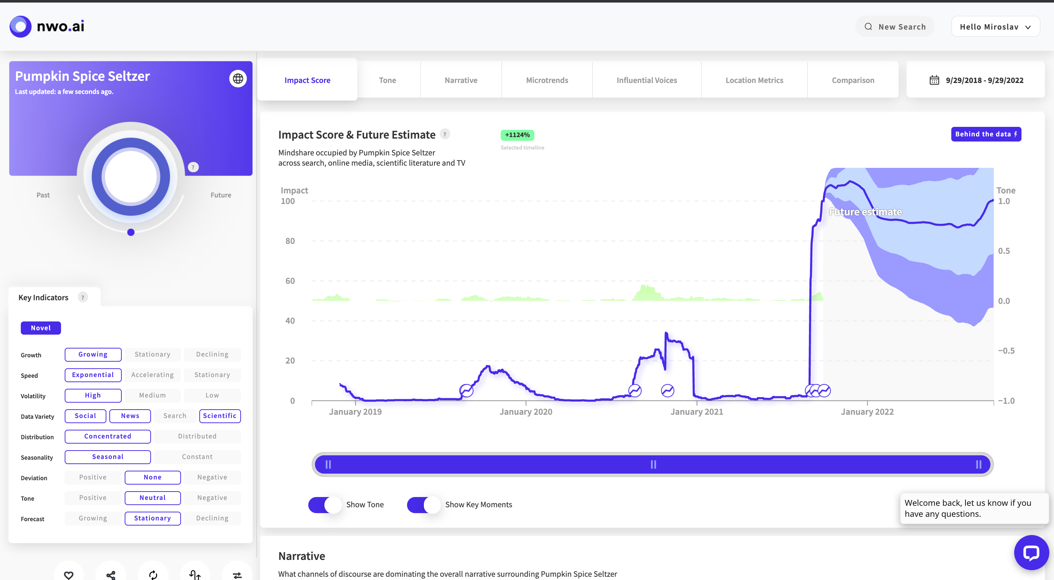The height and width of the screenshot is (580, 1054).
Task: Switch to the Microtrends tab
Action: tap(546, 80)
